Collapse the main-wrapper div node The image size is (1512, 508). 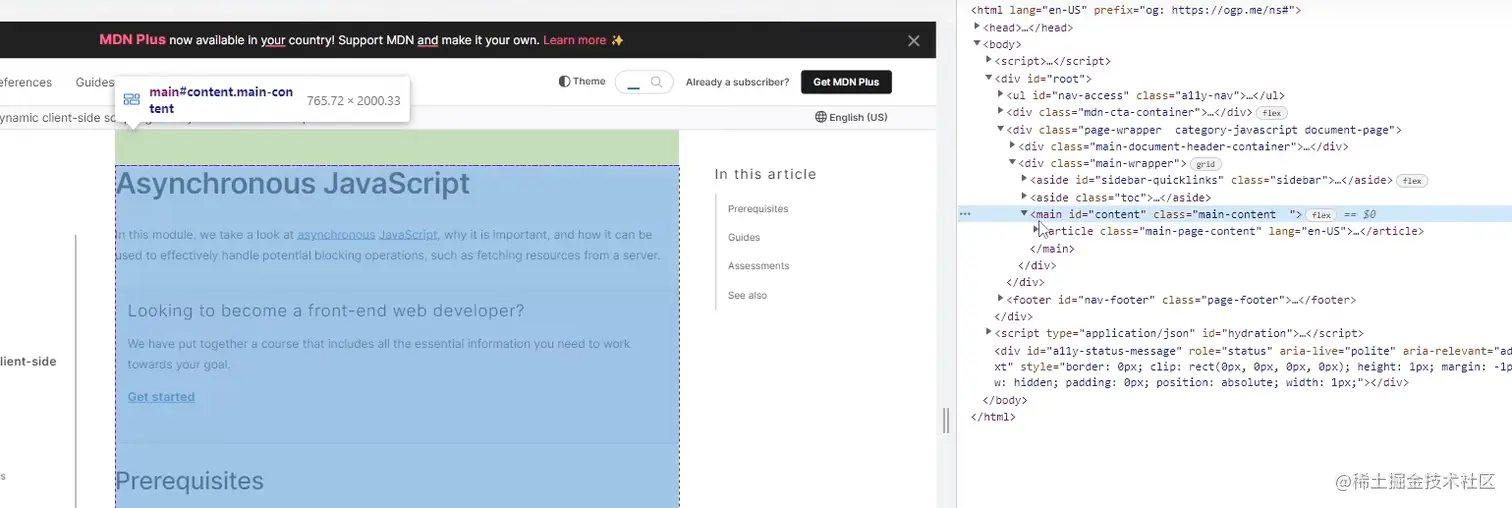pos(1013,163)
